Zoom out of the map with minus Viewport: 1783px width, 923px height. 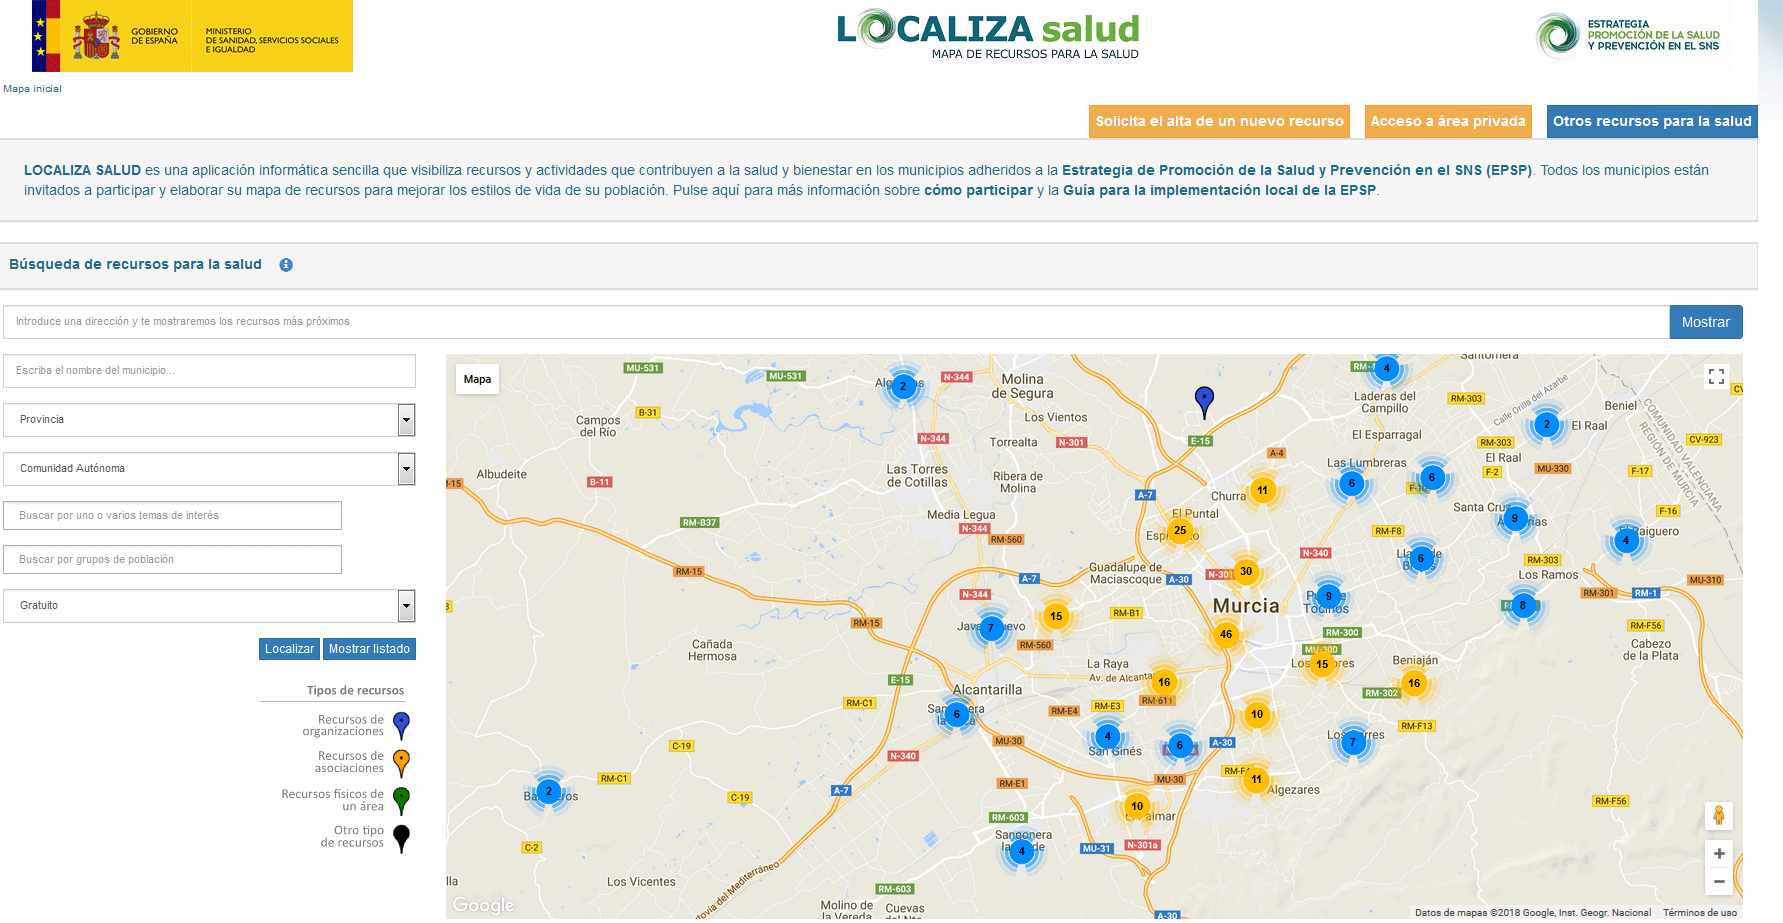(x=1719, y=881)
